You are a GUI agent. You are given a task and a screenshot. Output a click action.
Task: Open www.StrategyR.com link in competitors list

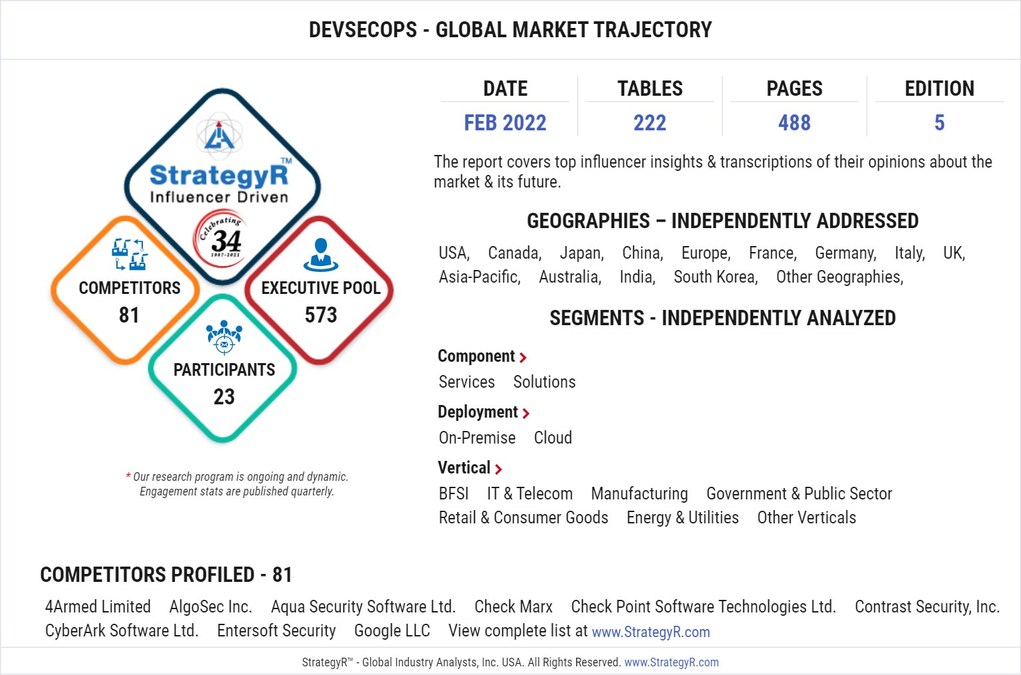(650, 632)
